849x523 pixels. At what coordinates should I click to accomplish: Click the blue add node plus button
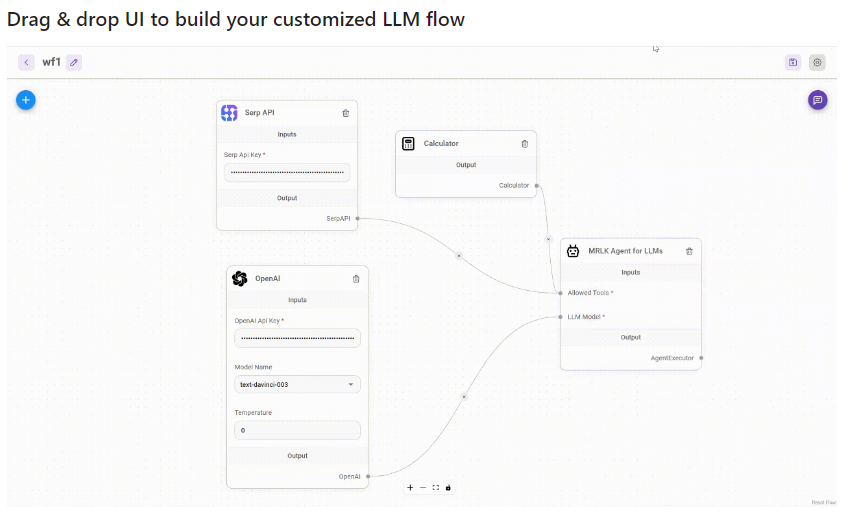25,100
